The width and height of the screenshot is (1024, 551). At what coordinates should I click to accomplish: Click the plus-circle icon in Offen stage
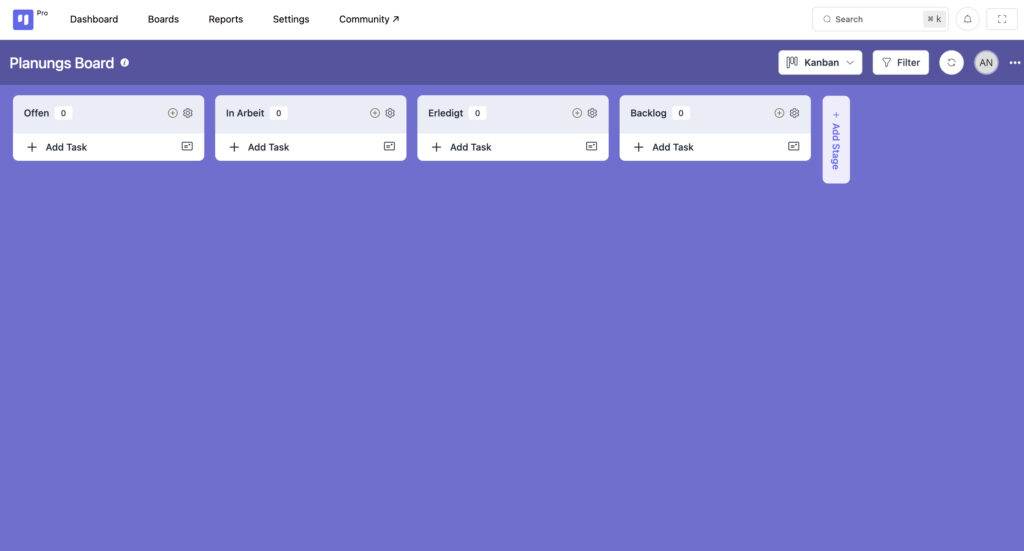(172, 113)
